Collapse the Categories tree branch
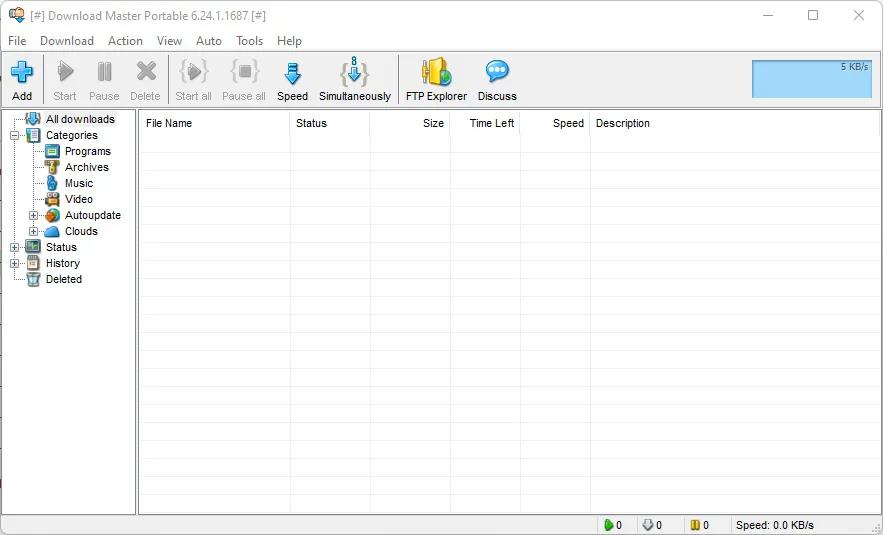The image size is (883, 535). point(15,135)
